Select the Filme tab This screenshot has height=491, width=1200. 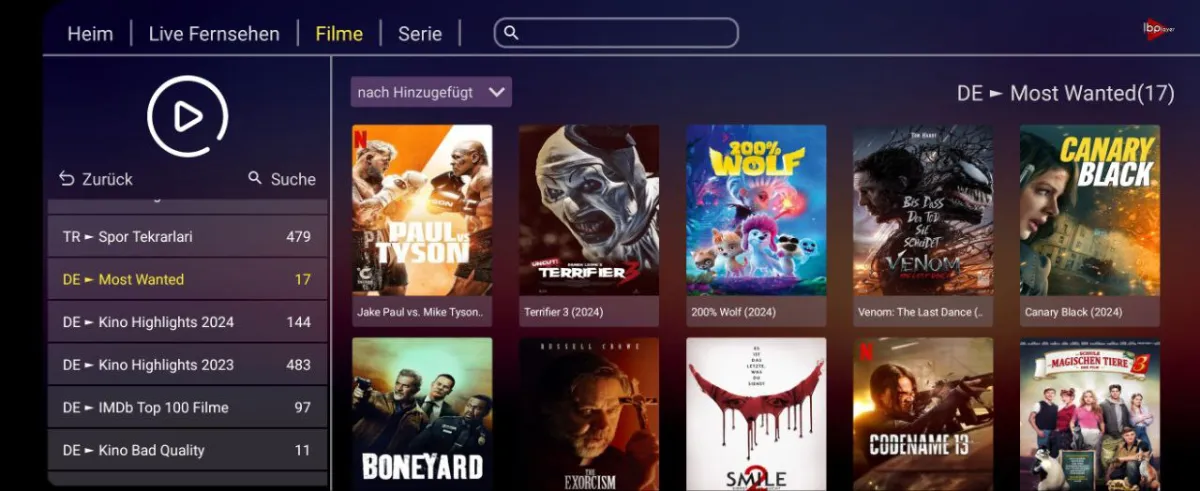tap(339, 34)
